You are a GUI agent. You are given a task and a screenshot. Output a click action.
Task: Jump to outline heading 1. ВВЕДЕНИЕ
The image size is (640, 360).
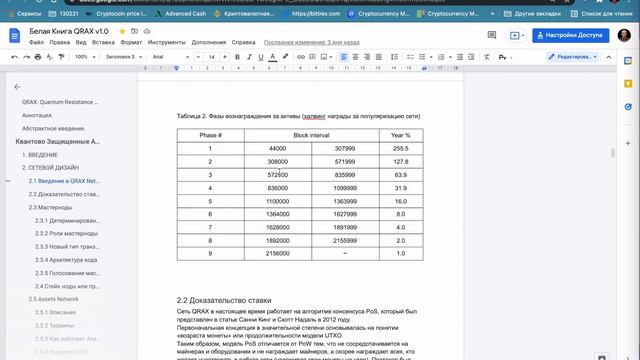40,155
